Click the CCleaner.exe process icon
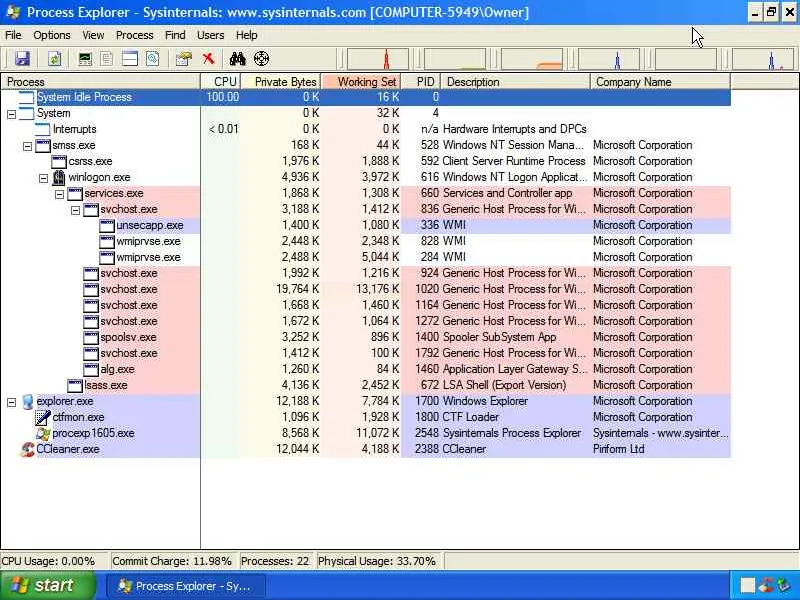Viewport: 800px width, 600px height. [x=27, y=449]
